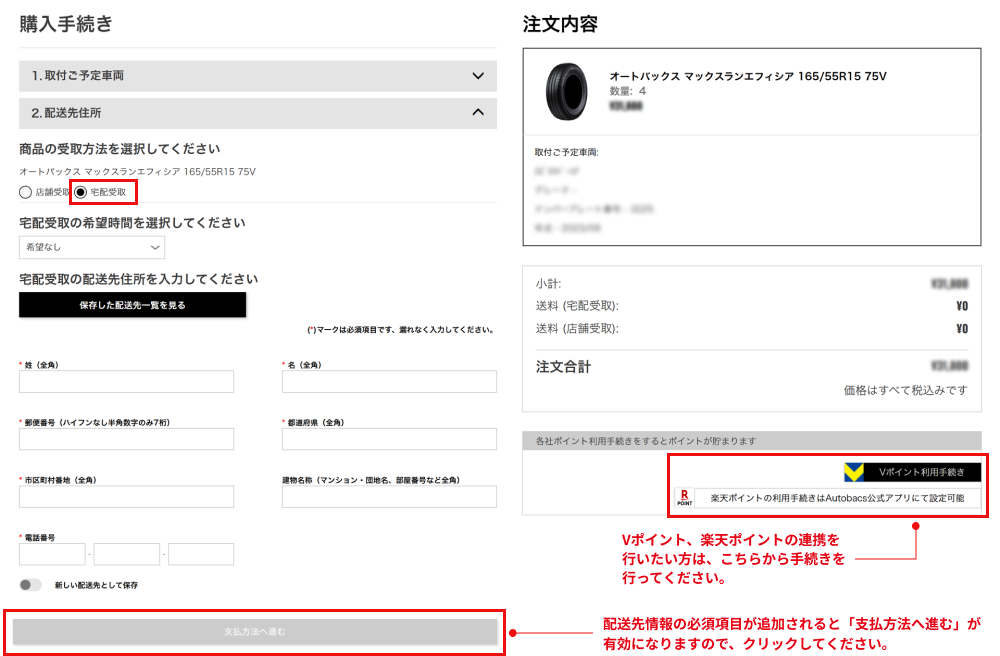Select the 店舗受取 radio button

[x=26, y=192]
